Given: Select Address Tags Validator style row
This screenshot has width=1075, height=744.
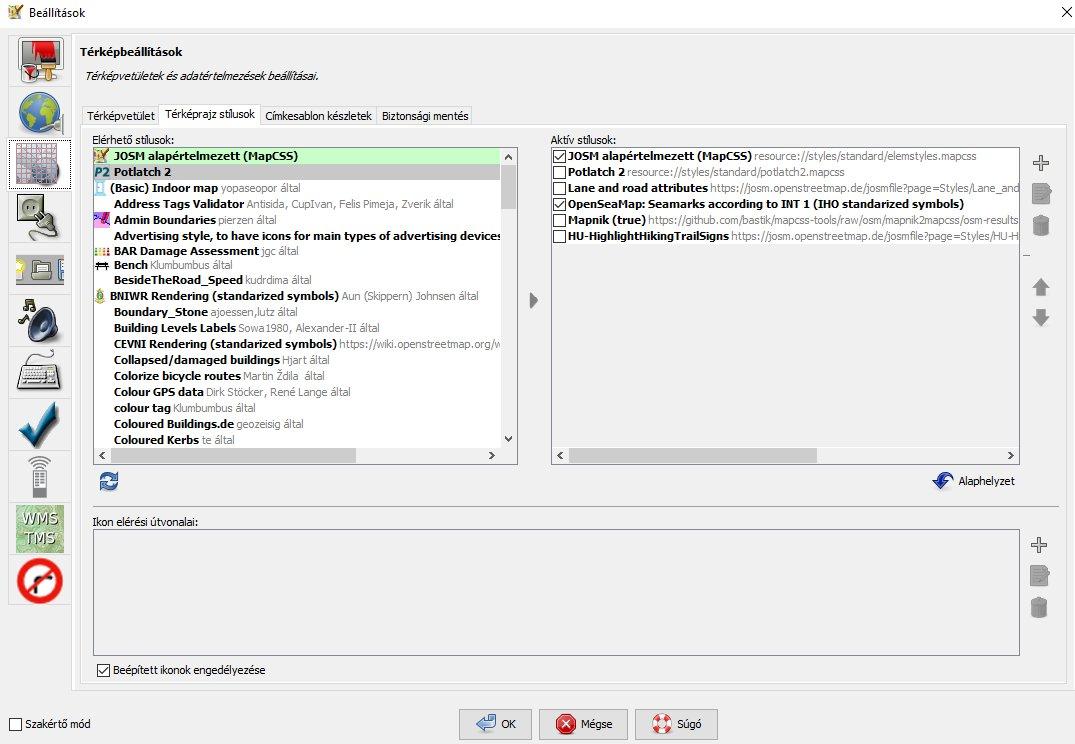Looking at the screenshot, I should (297, 204).
